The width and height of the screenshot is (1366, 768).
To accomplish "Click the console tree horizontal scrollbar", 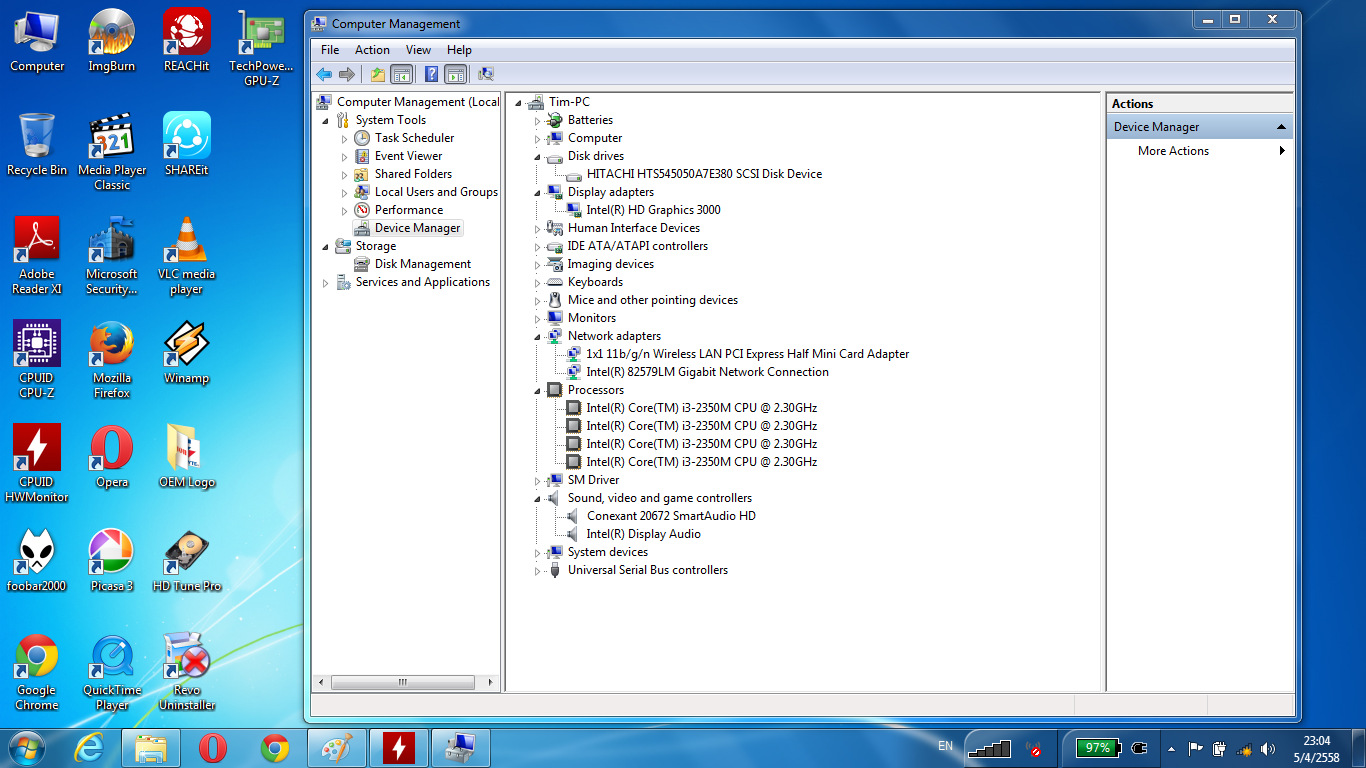I will 405,683.
